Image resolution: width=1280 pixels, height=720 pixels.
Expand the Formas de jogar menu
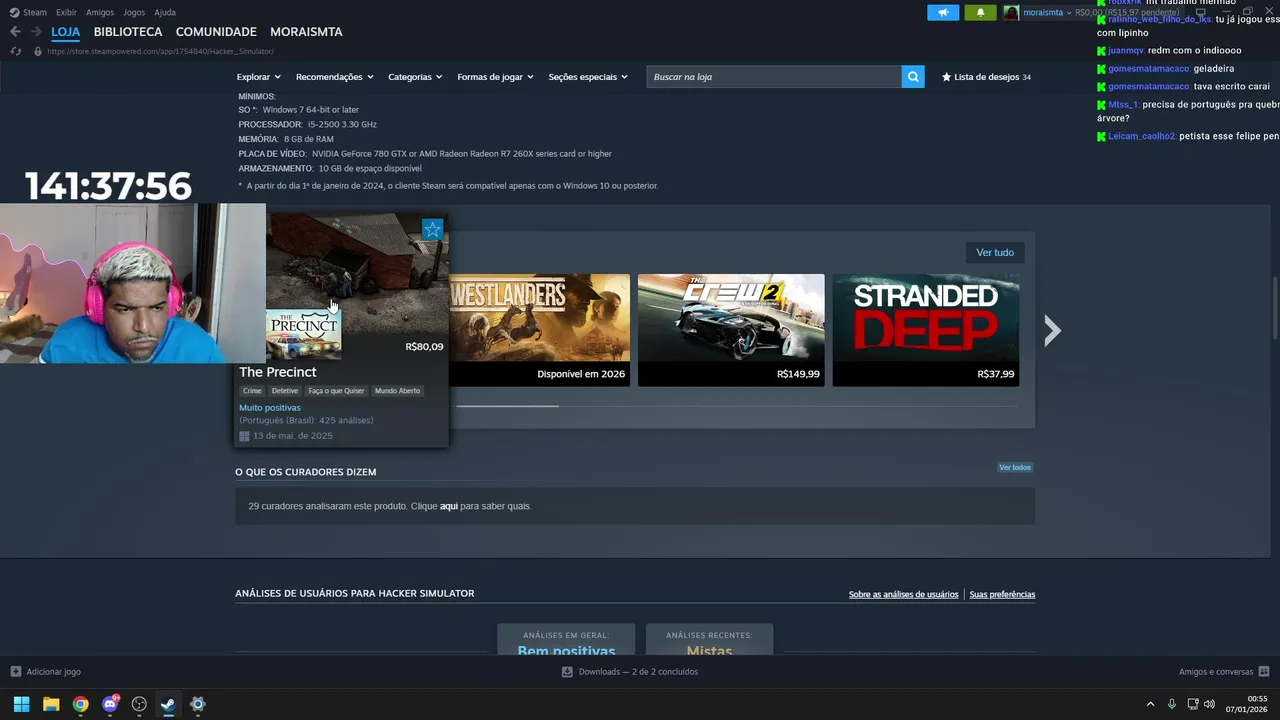[495, 77]
